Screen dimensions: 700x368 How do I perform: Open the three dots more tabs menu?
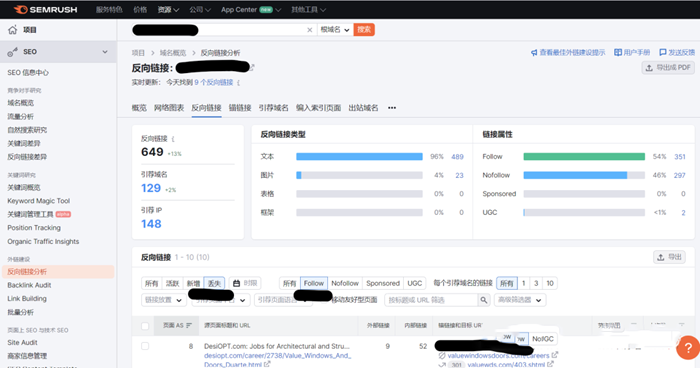392,108
